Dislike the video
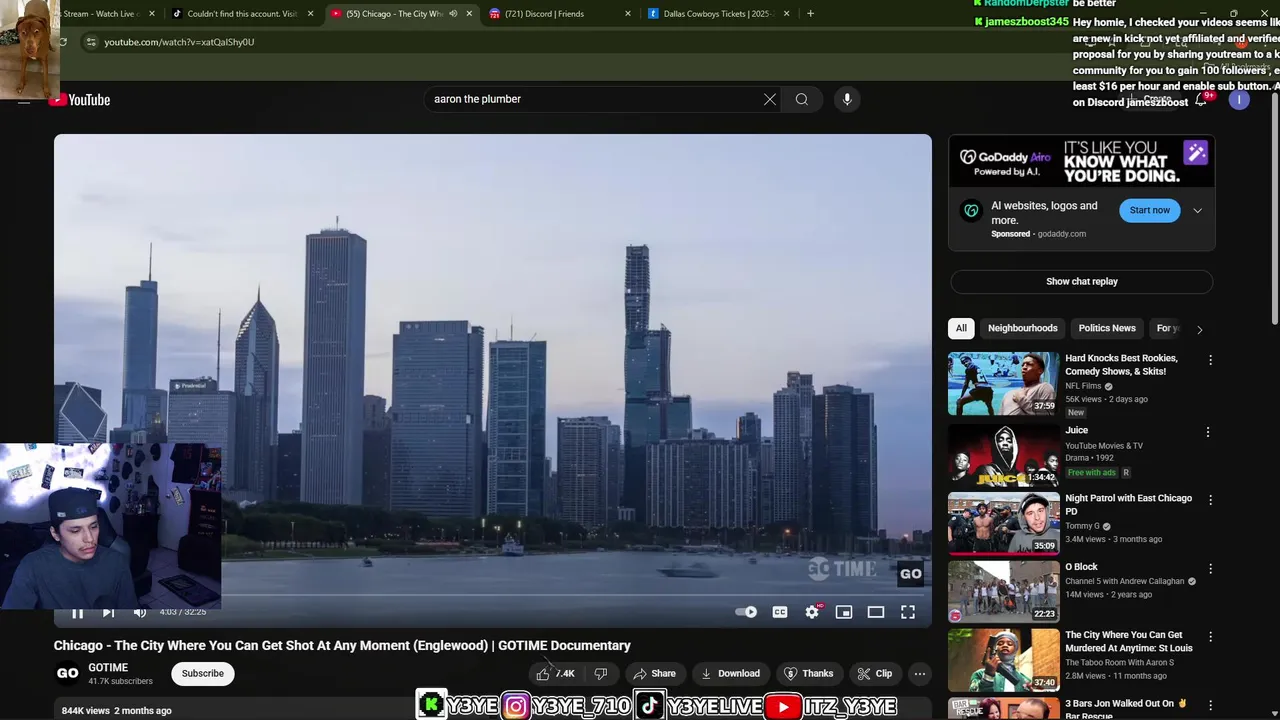Image resolution: width=1280 pixels, height=720 pixels. (601, 674)
